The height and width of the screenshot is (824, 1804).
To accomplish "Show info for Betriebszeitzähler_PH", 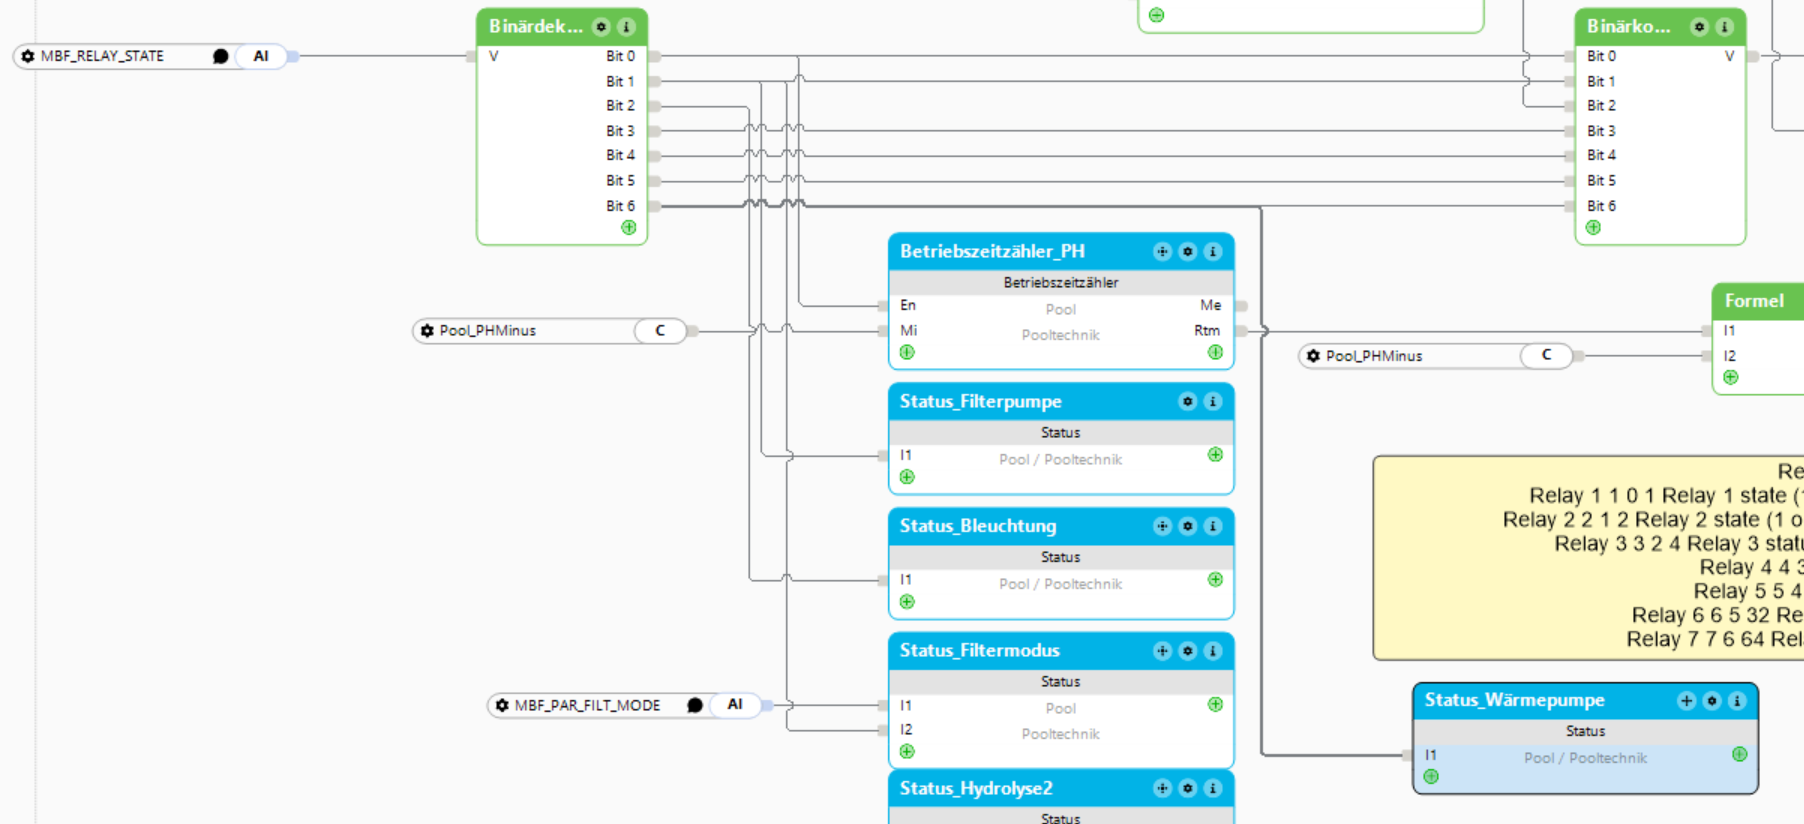I will [1213, 252].
